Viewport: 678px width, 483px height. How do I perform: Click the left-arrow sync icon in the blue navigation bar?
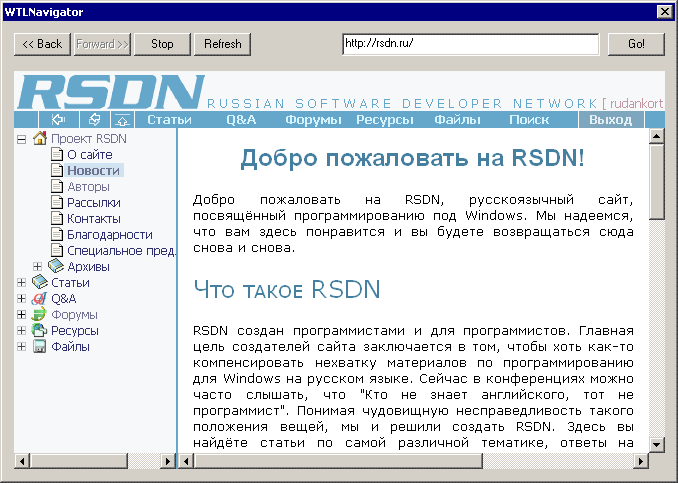click(58, 120)
